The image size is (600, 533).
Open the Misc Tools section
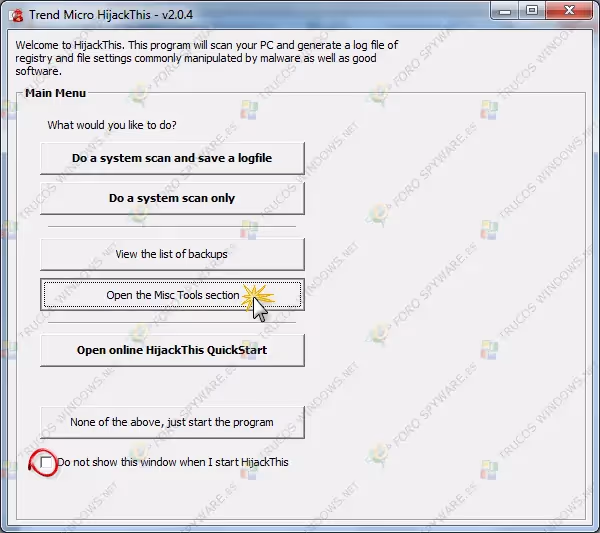pyautogui.click(x=172, y=295)
